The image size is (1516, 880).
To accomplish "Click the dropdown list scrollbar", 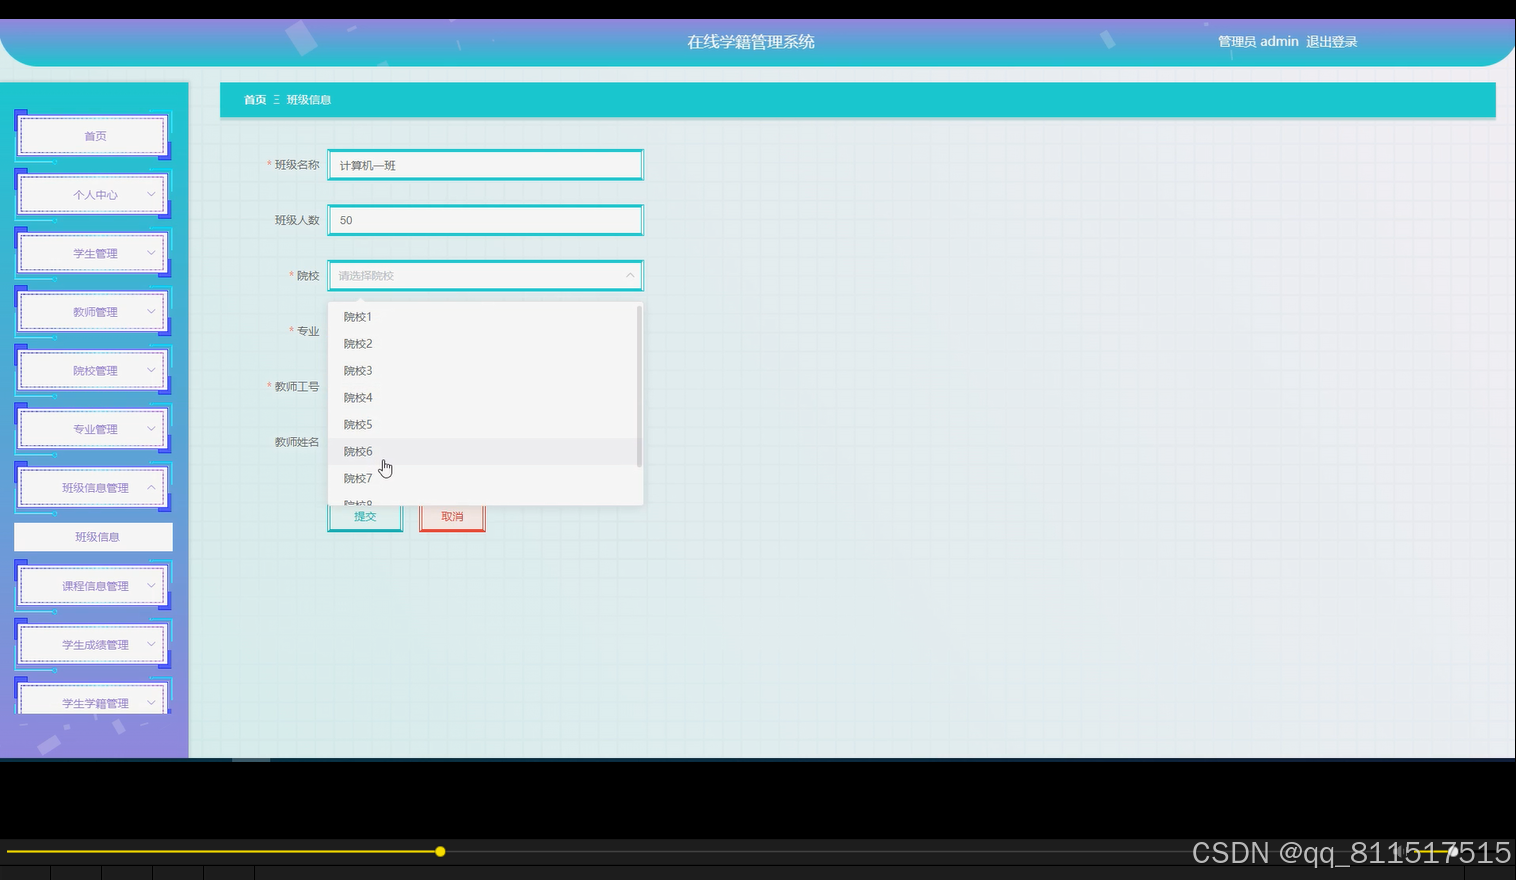I will [639, 385].
